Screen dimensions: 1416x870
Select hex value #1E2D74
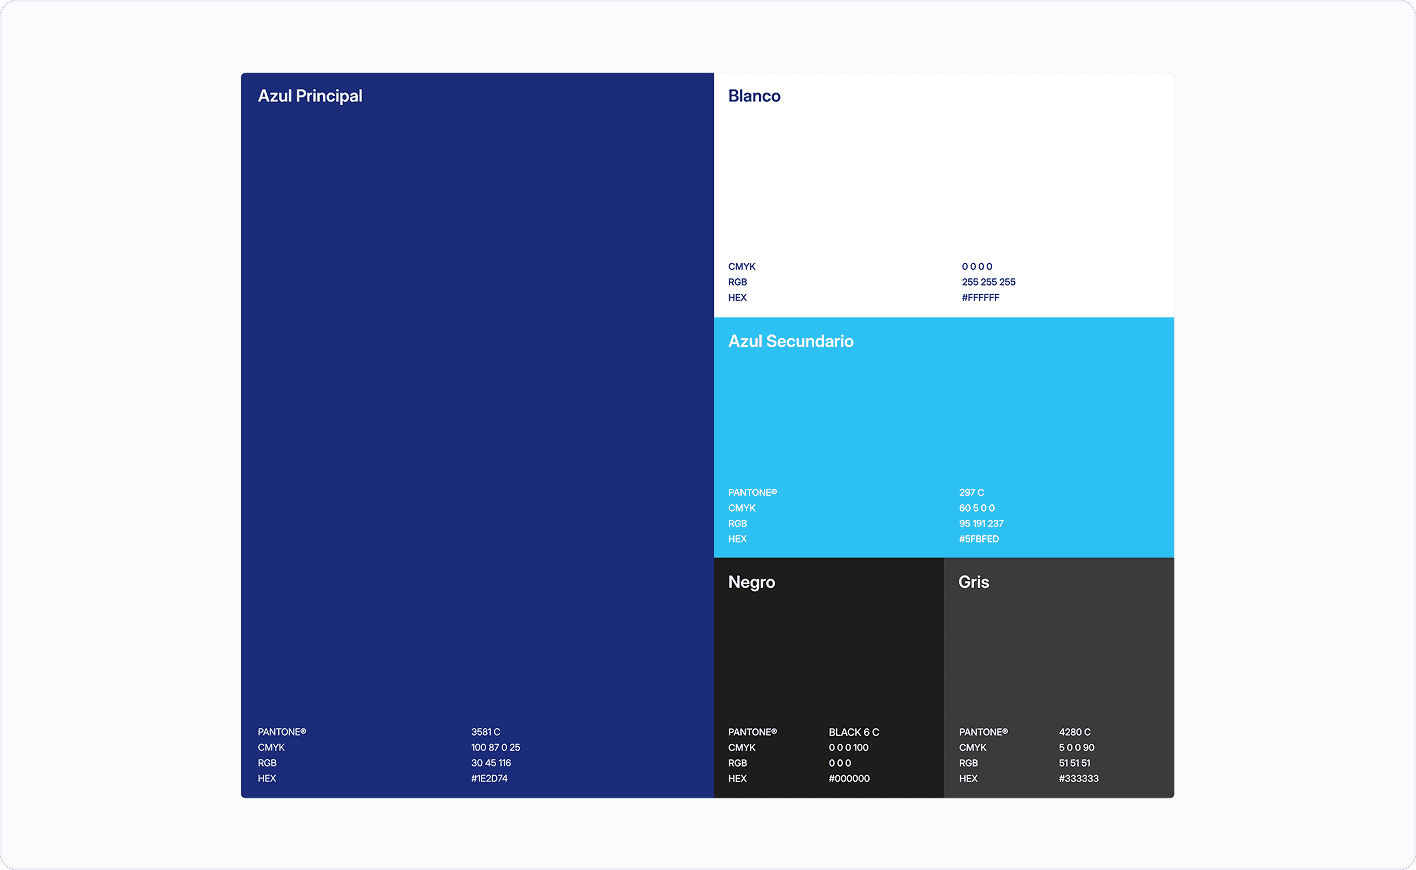[x=489, y=778]
